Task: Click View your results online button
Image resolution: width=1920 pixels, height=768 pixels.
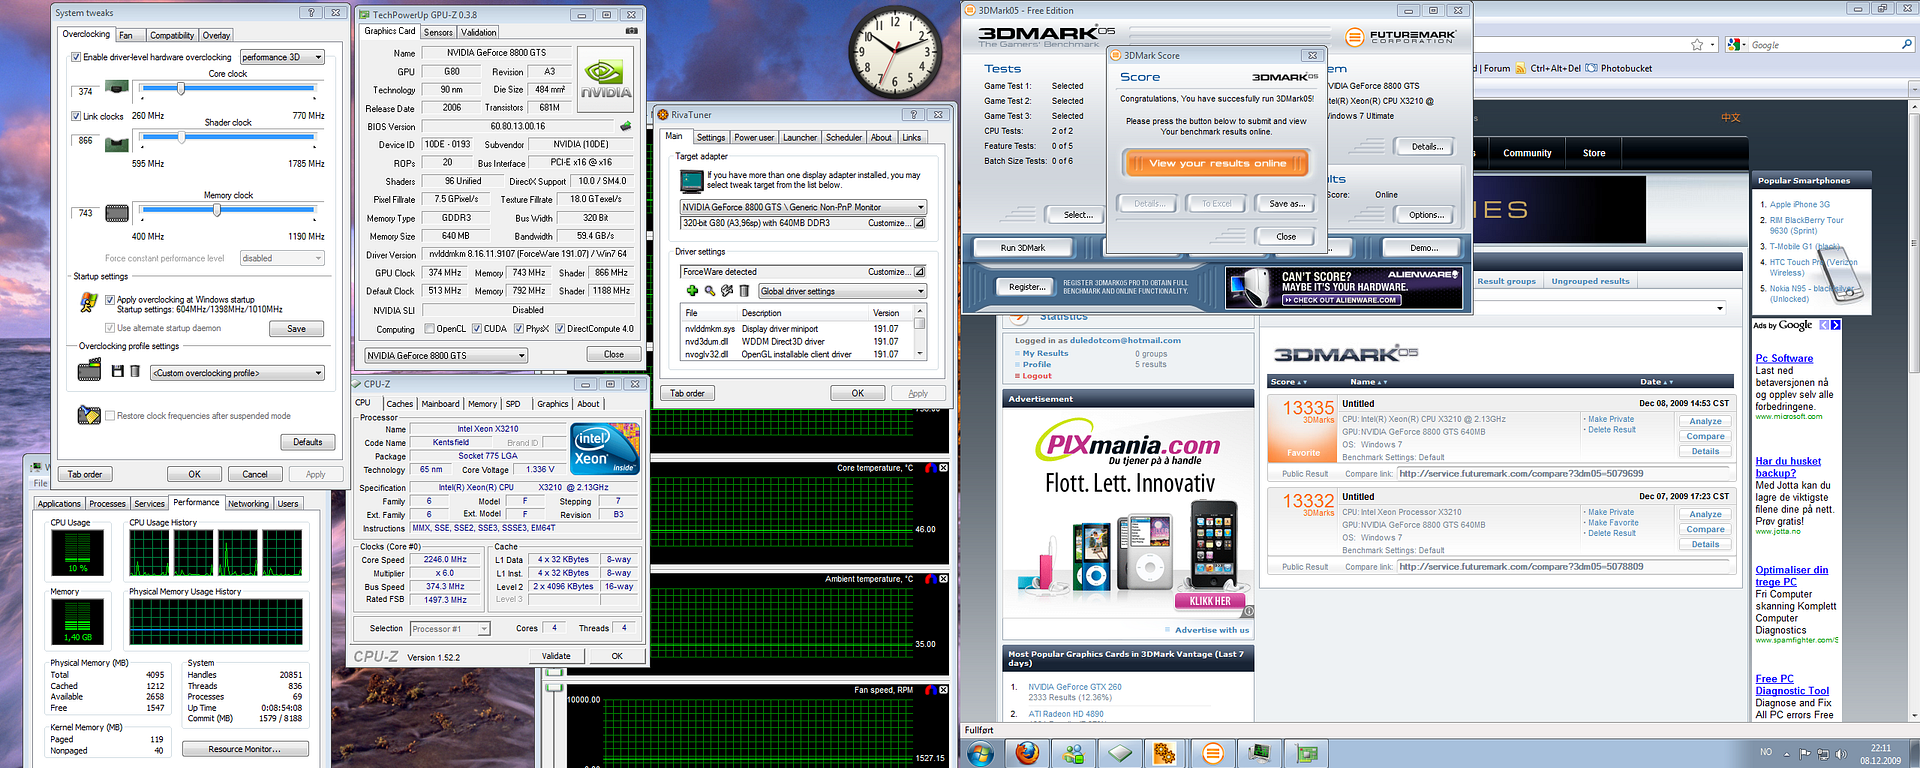Action: coord(1217,163)
